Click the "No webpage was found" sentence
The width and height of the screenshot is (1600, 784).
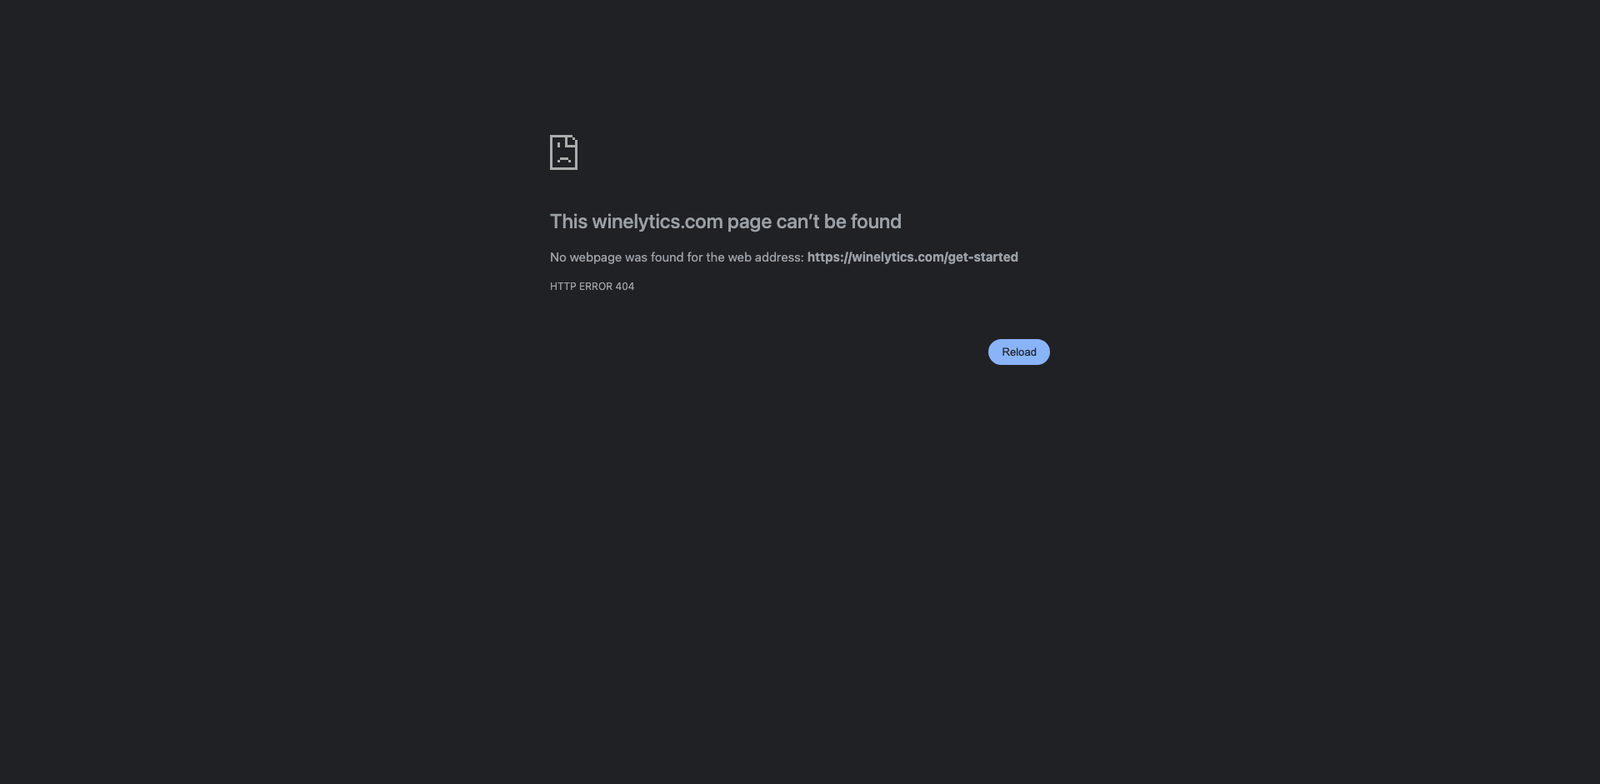pyautogui.click(x=616, y=257)
